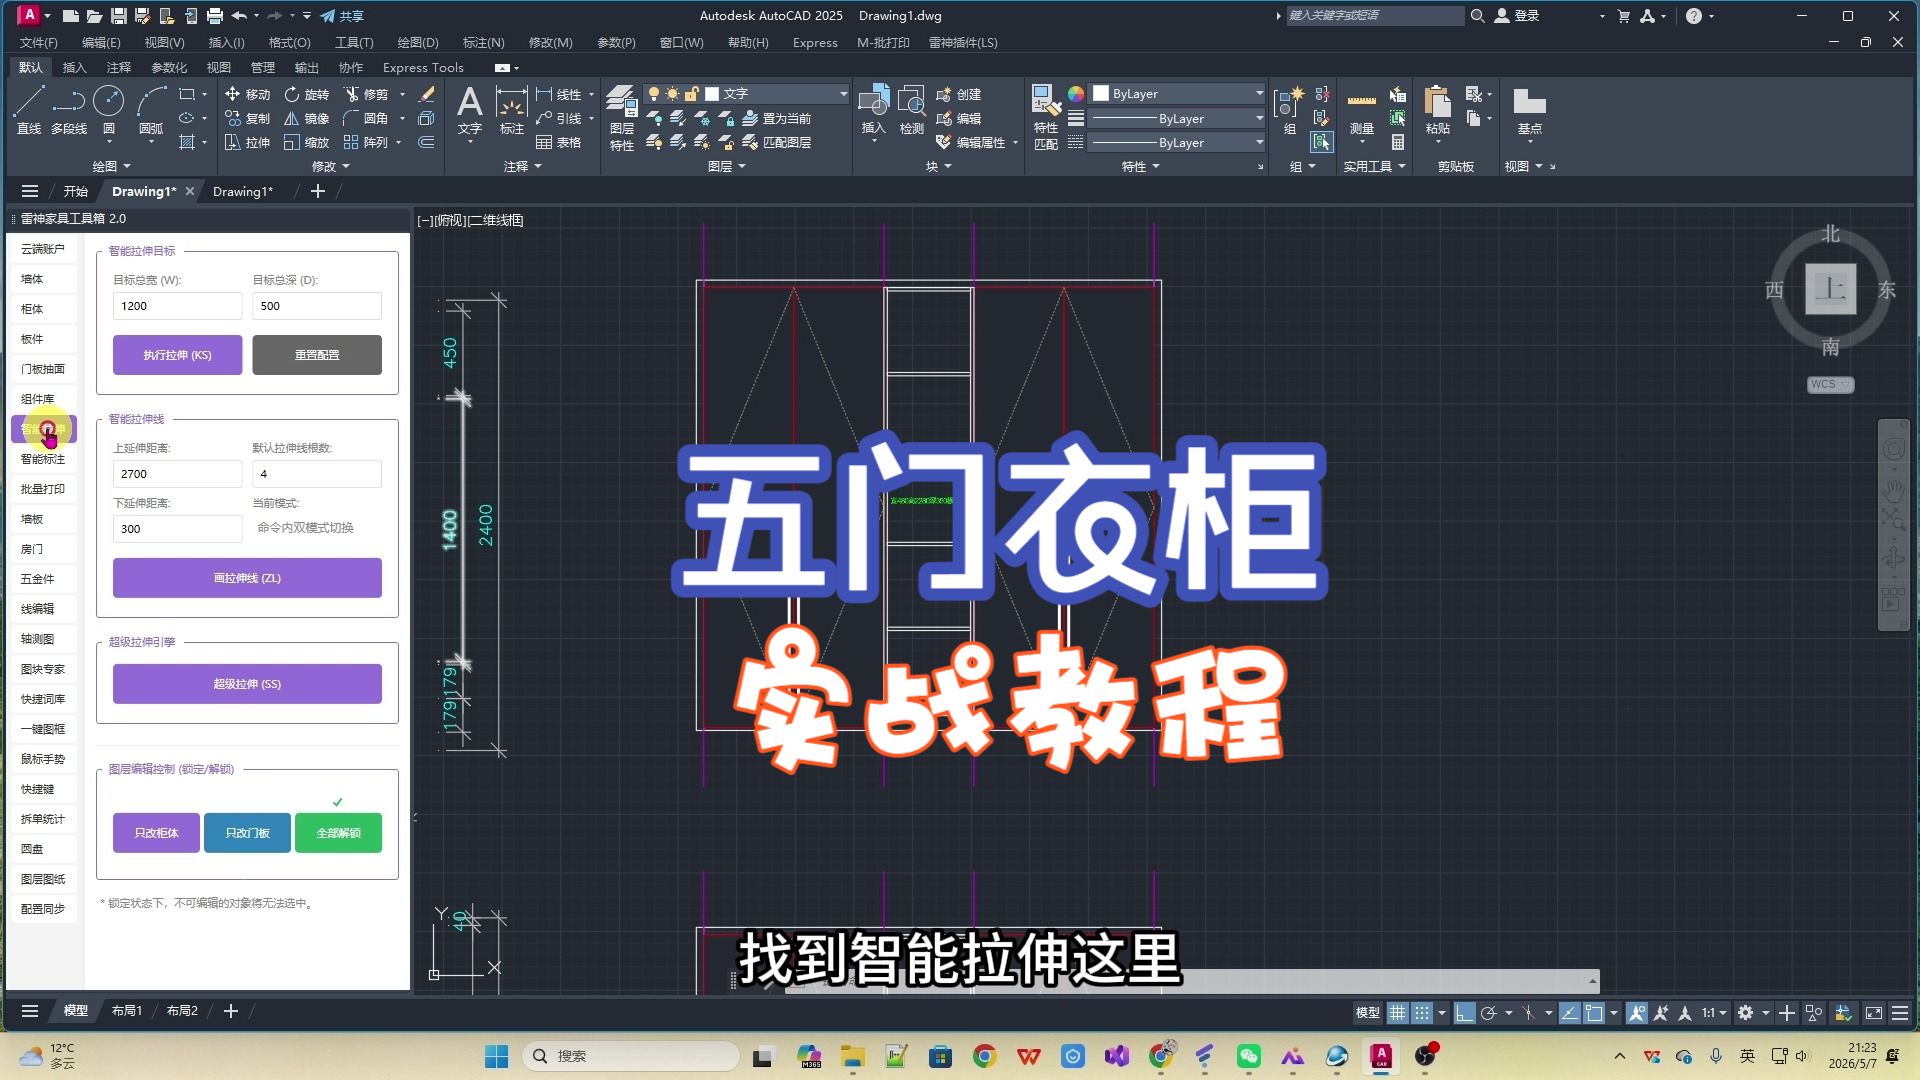The image size is (1920, 1080).
Task: Open Smart Annotation (智能标注) sidebar item
Action: [43, 459]
